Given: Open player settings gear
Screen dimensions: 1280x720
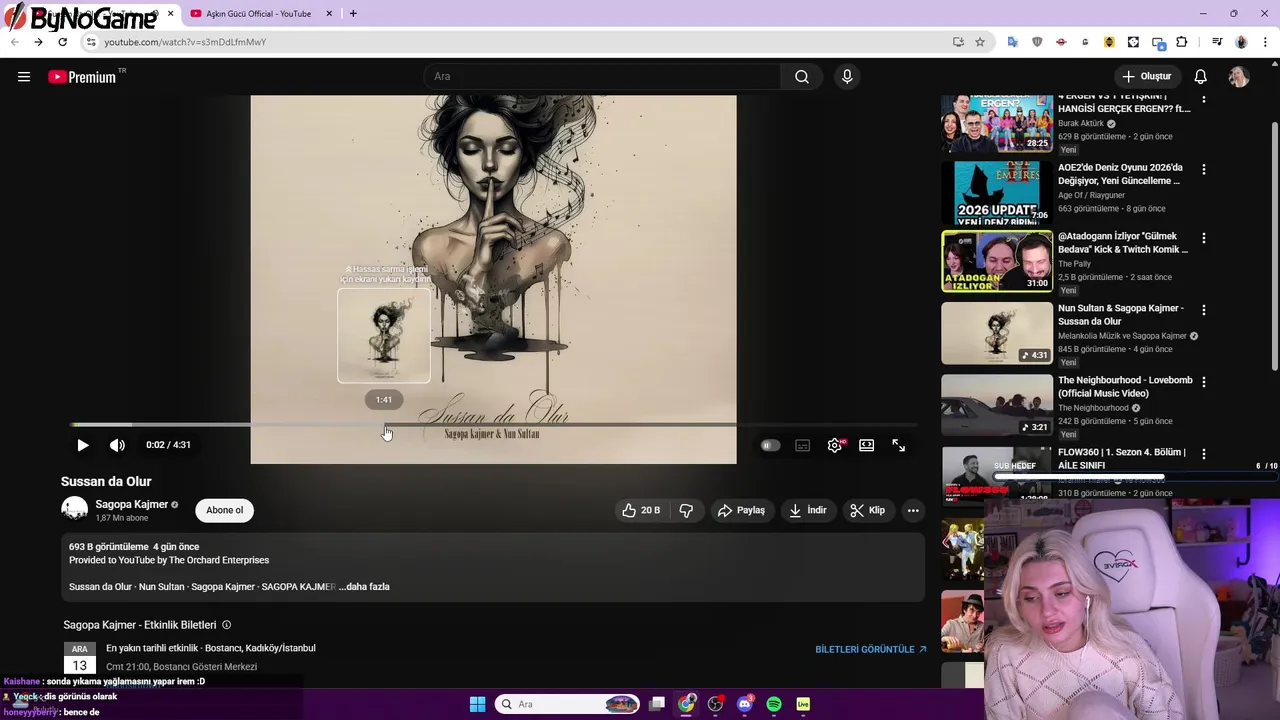Looking at the screenshot, I should [835, 446].
